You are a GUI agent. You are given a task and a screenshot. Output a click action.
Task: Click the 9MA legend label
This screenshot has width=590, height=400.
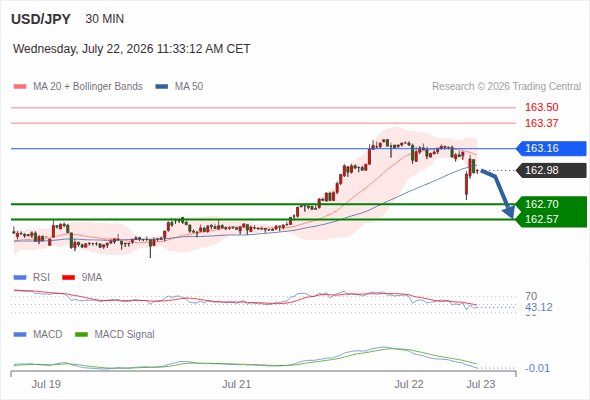point(92,278)
